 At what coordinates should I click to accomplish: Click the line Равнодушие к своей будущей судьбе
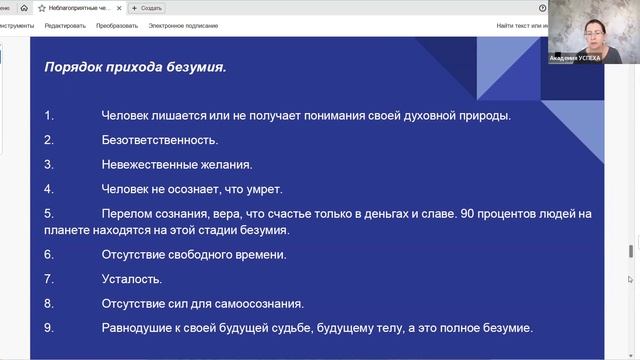(x=317, y=328)
